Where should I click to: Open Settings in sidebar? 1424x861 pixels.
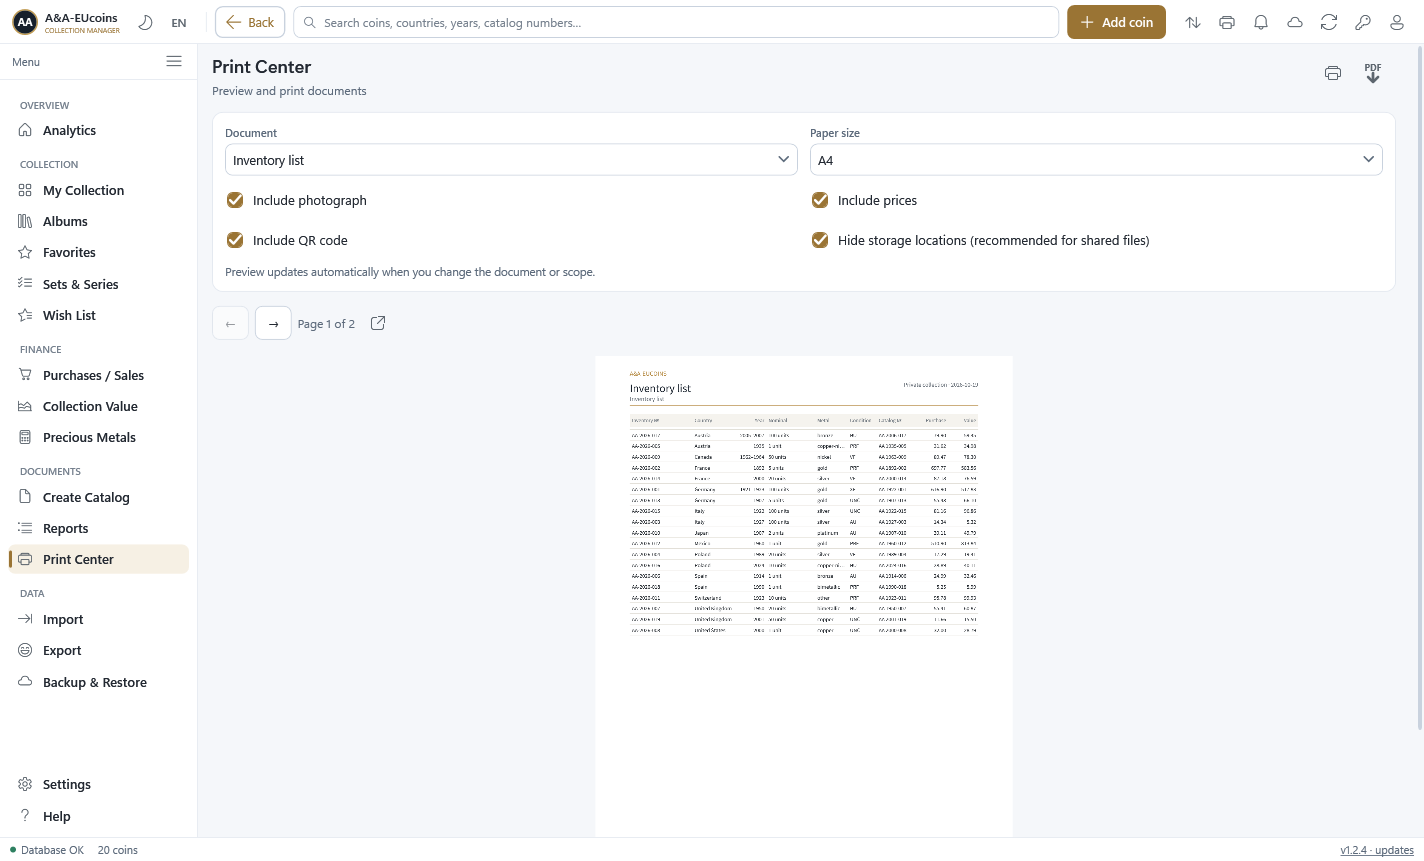98,784
